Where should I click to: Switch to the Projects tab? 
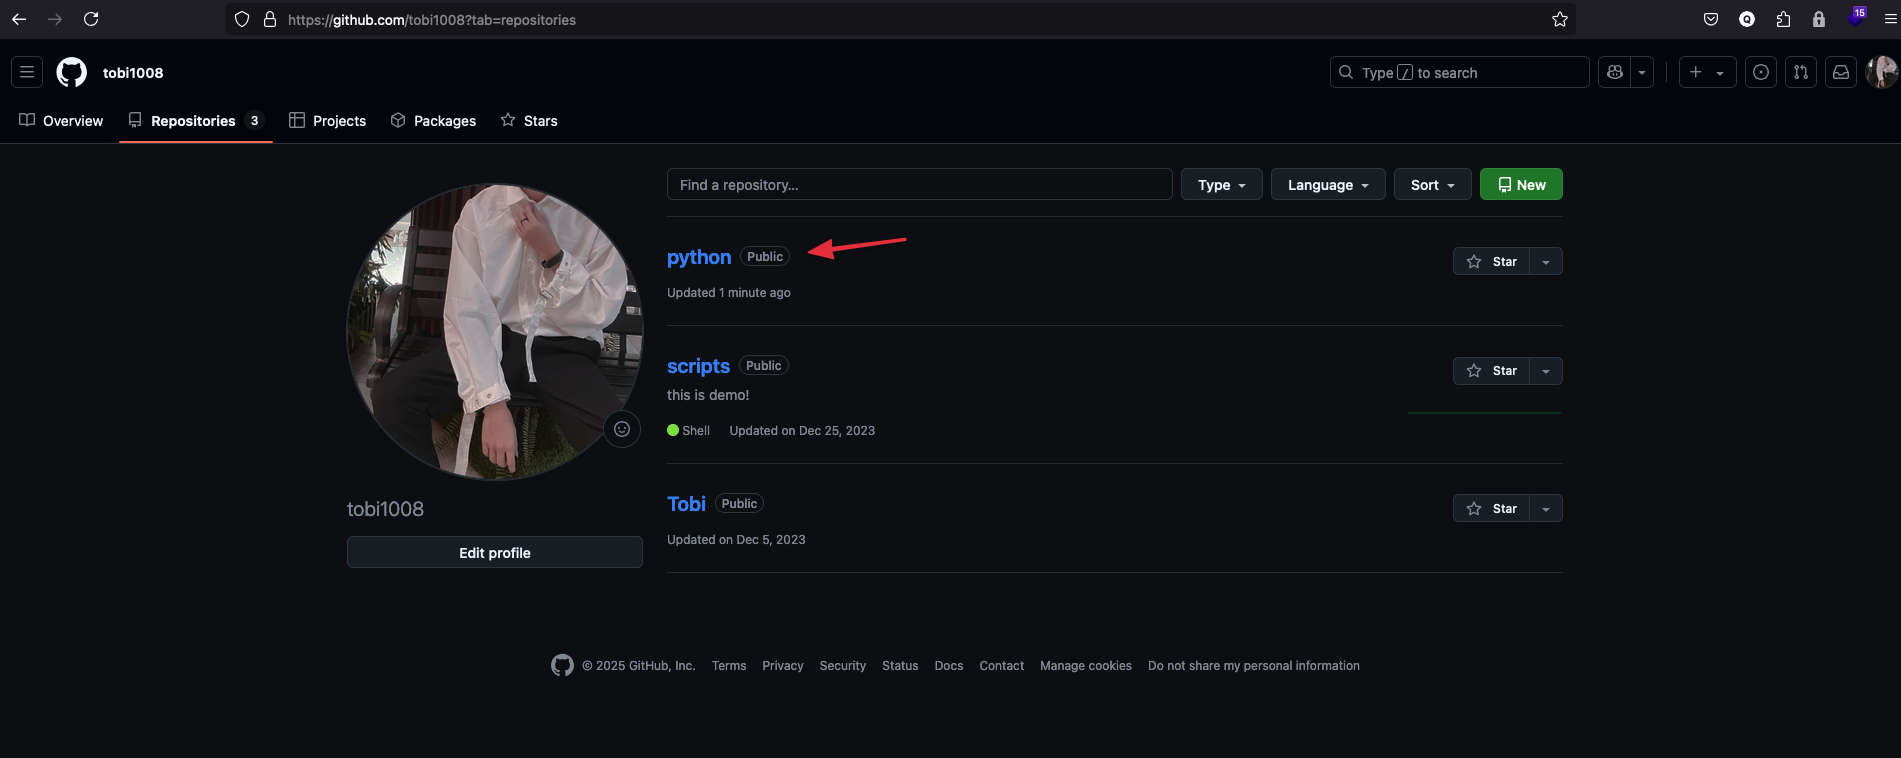[x=328, y=121]
